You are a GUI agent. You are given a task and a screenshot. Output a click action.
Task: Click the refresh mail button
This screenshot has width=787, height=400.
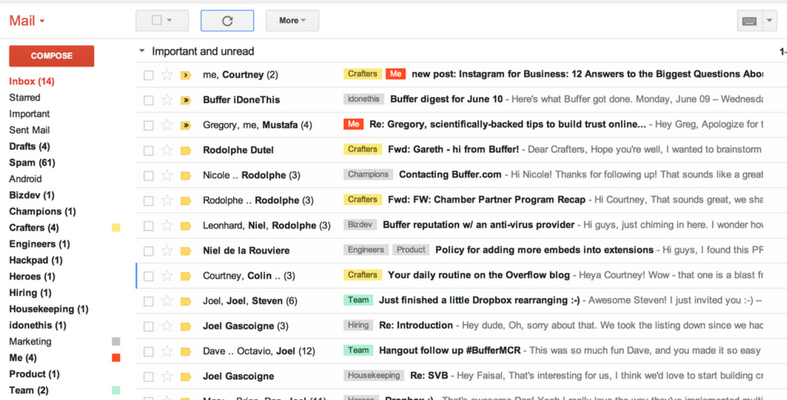pyautogui.click(x=227, y=21)
